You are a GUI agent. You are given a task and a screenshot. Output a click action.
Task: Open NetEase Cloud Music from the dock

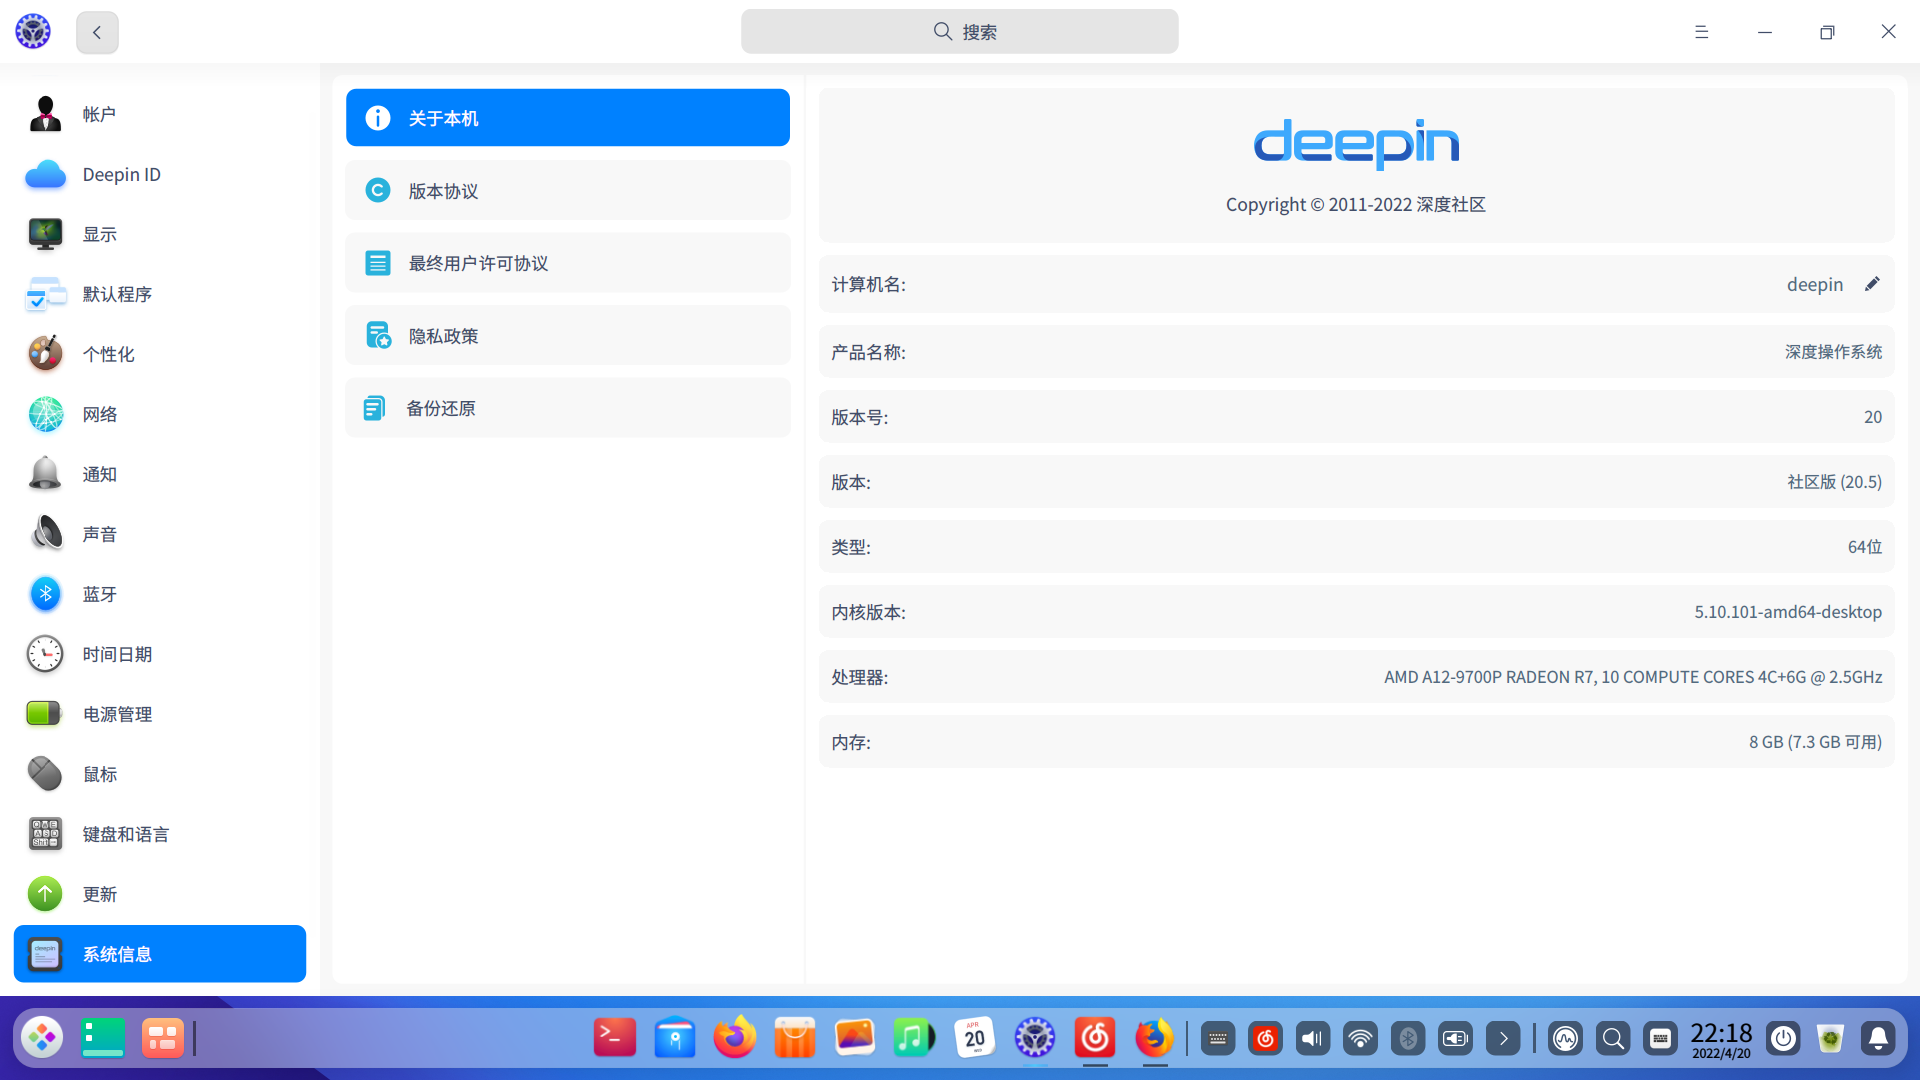coord(1095,1038)
